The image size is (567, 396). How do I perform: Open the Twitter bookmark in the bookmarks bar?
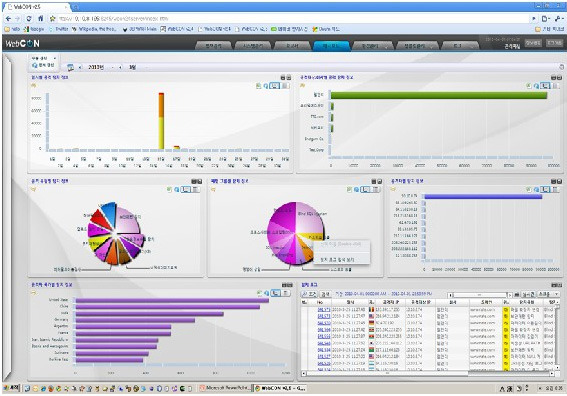59,29
